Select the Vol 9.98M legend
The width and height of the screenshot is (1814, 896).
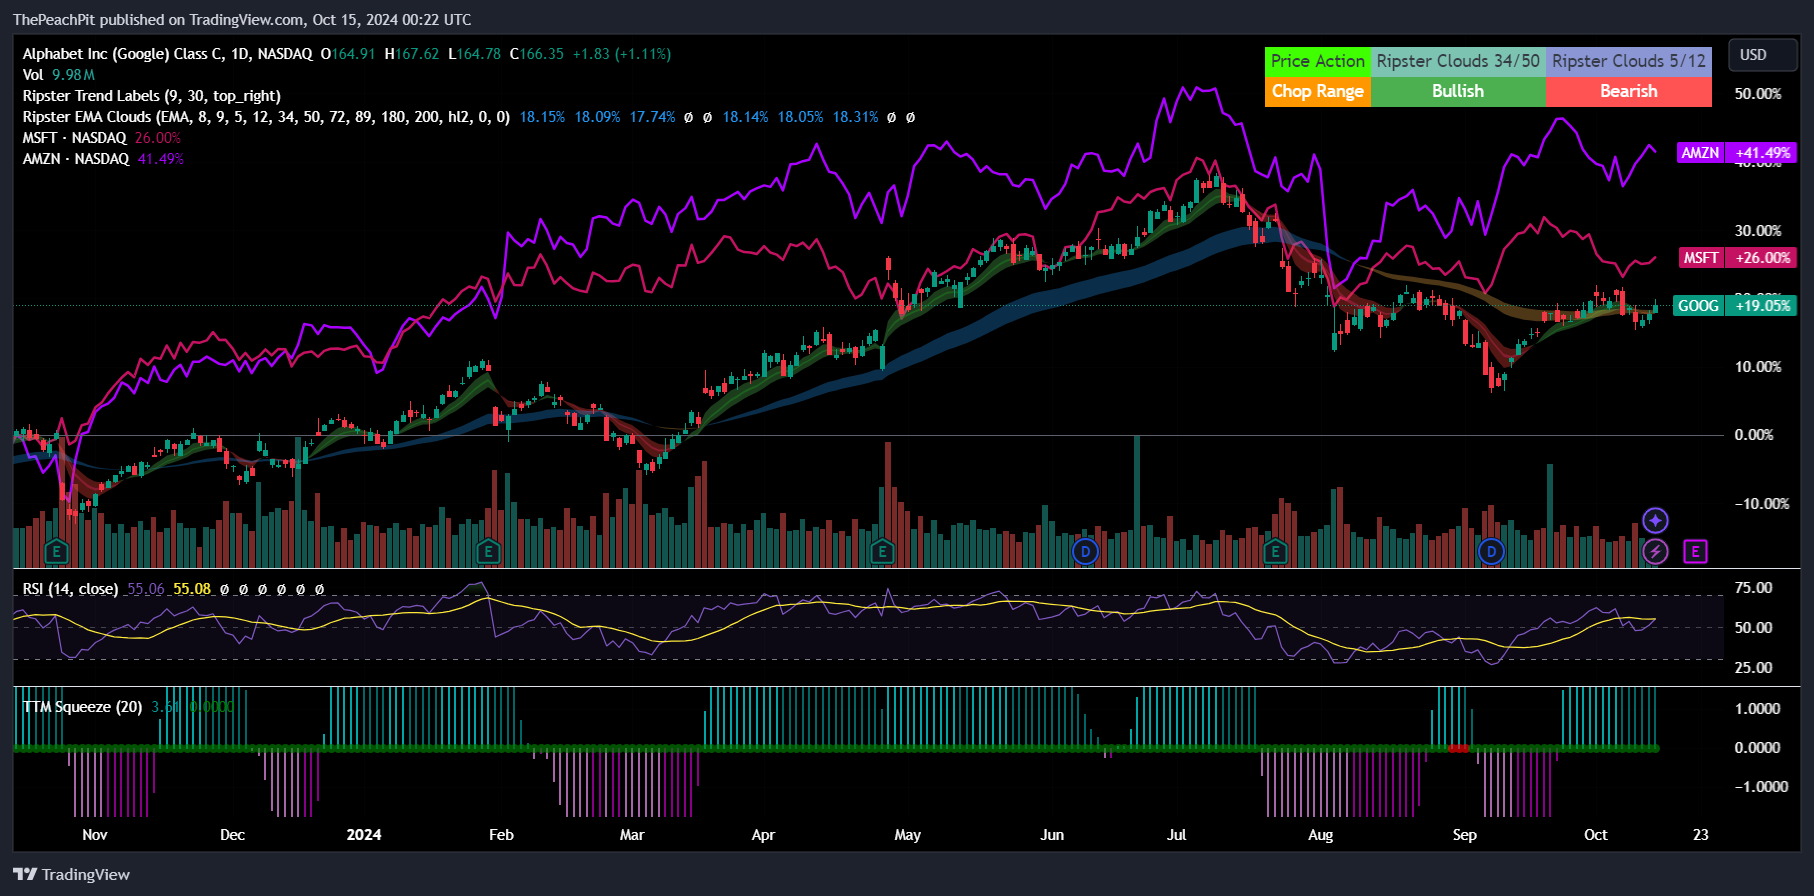(x=59, y=75)
